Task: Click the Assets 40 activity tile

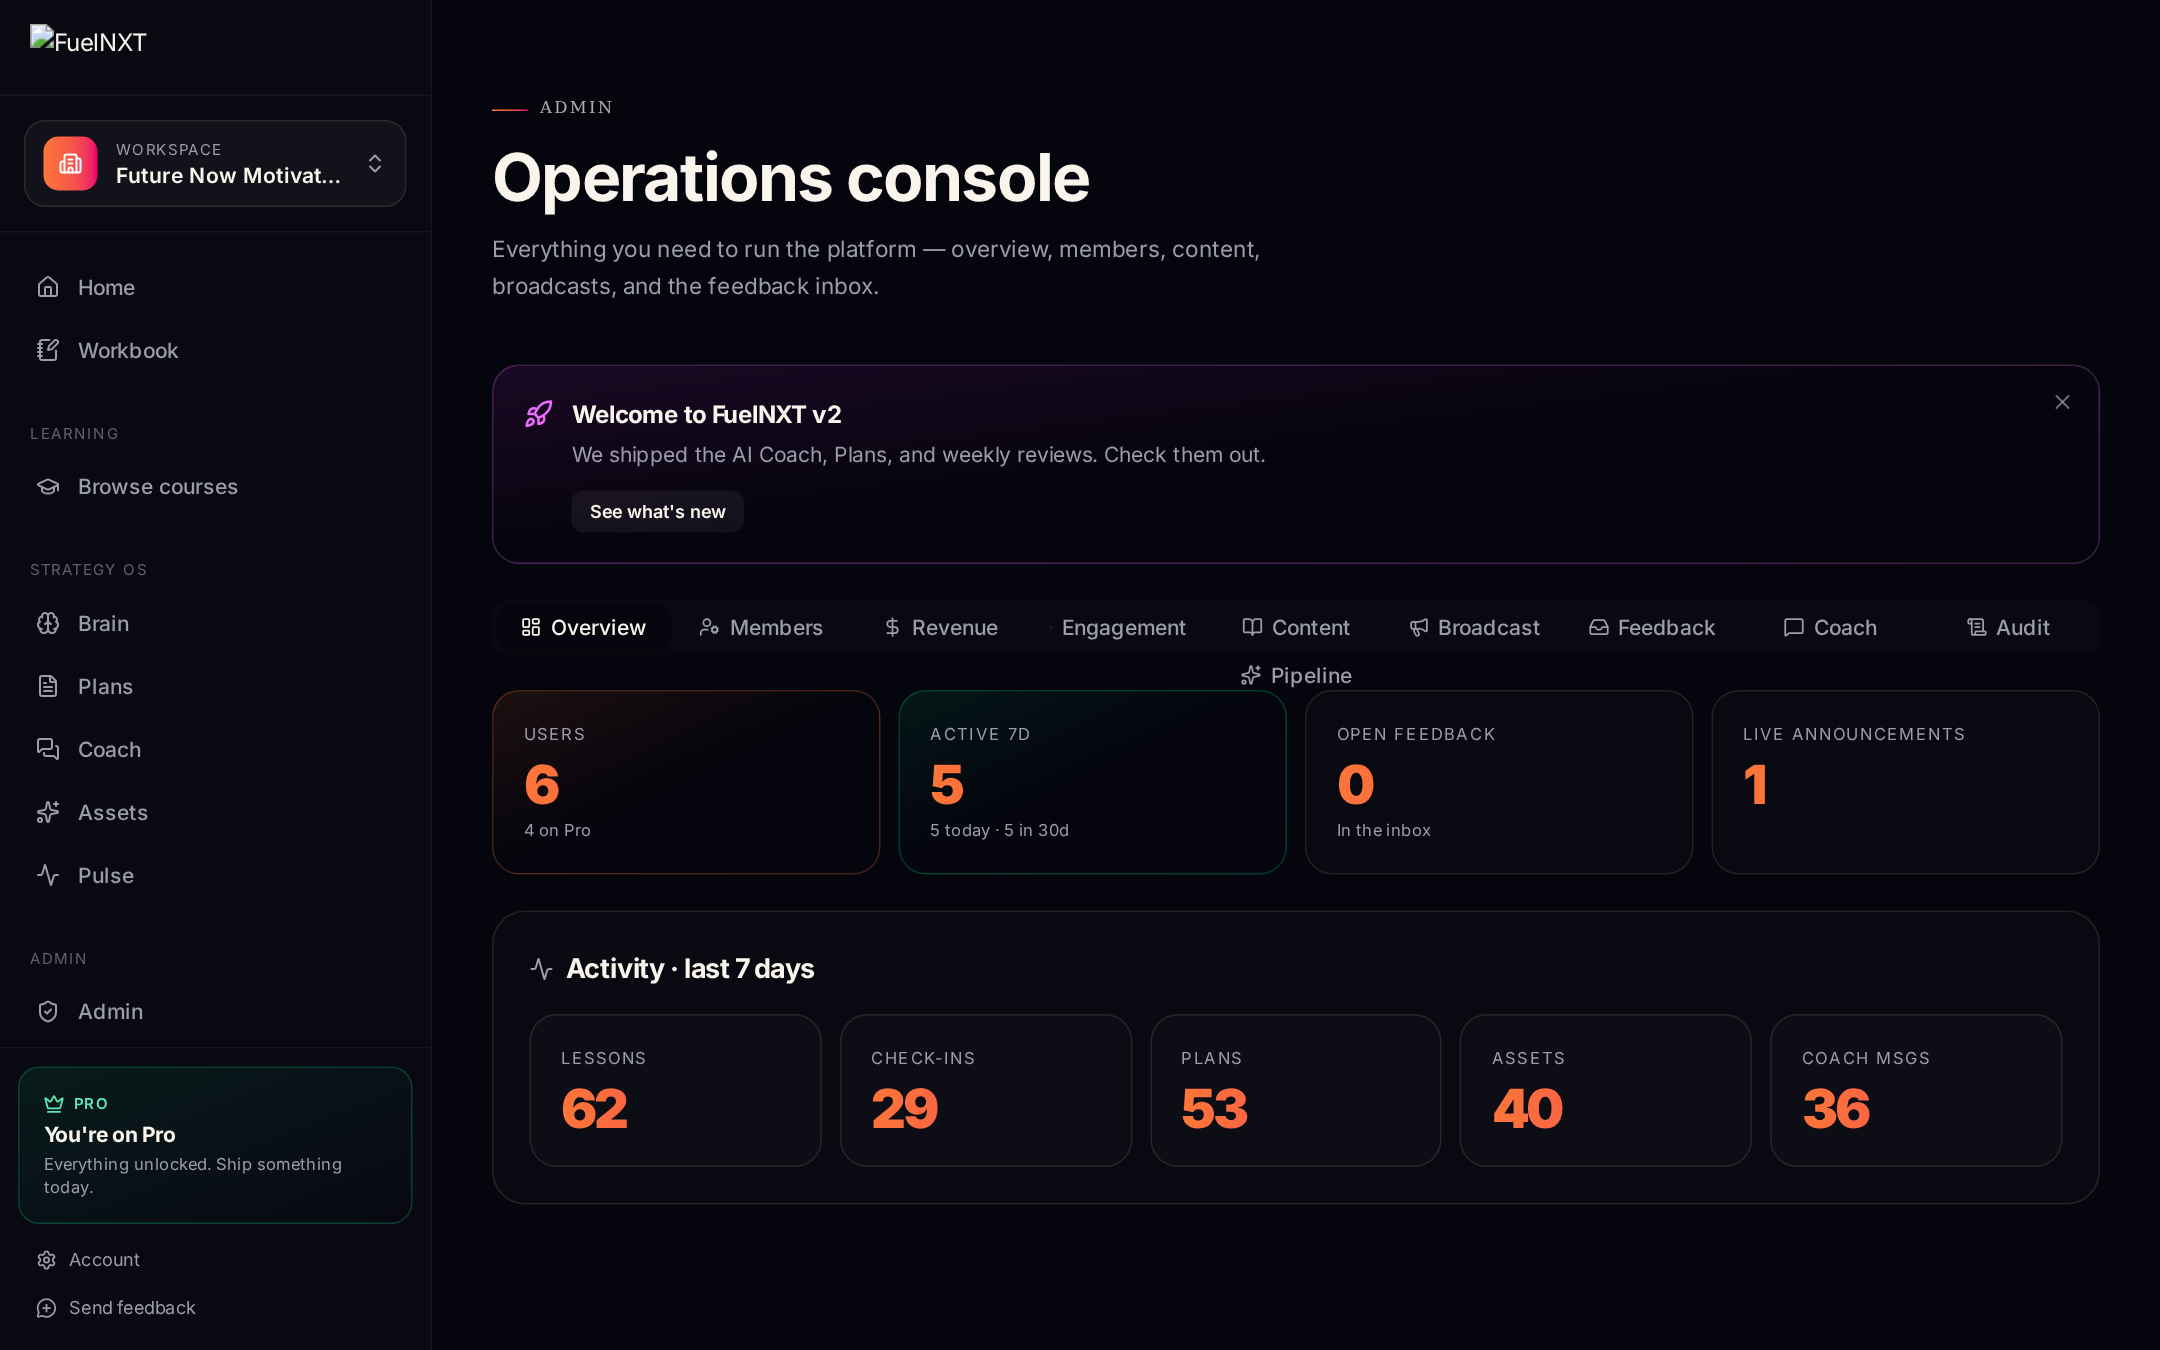Action: click(x=1606, y=1090)
